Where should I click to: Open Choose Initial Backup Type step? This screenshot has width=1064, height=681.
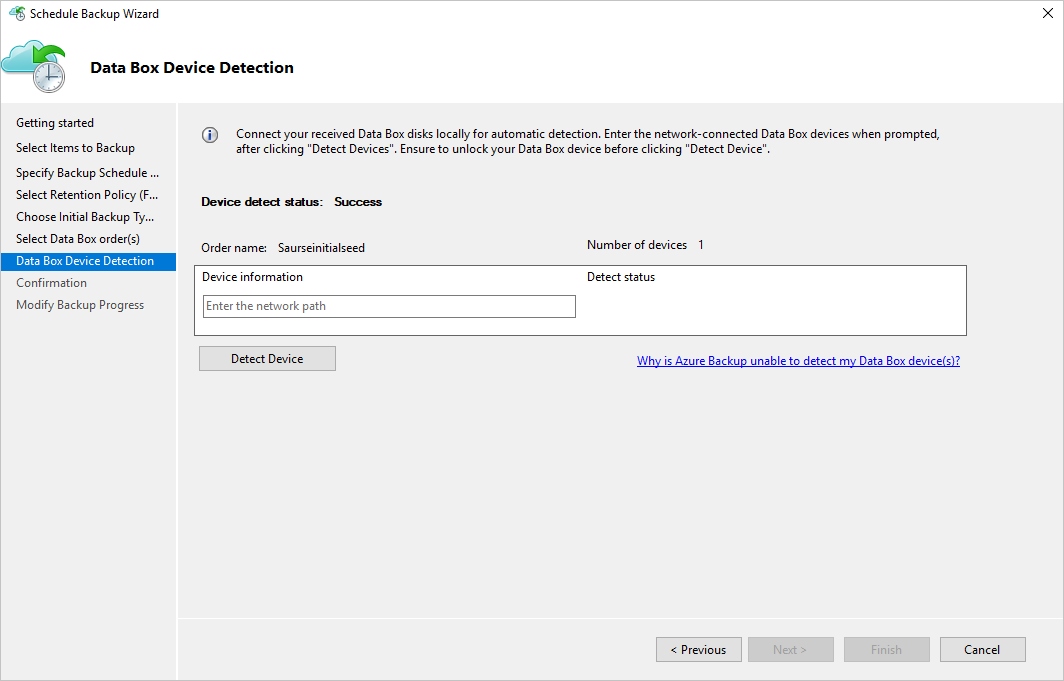(x=85, y=216)
